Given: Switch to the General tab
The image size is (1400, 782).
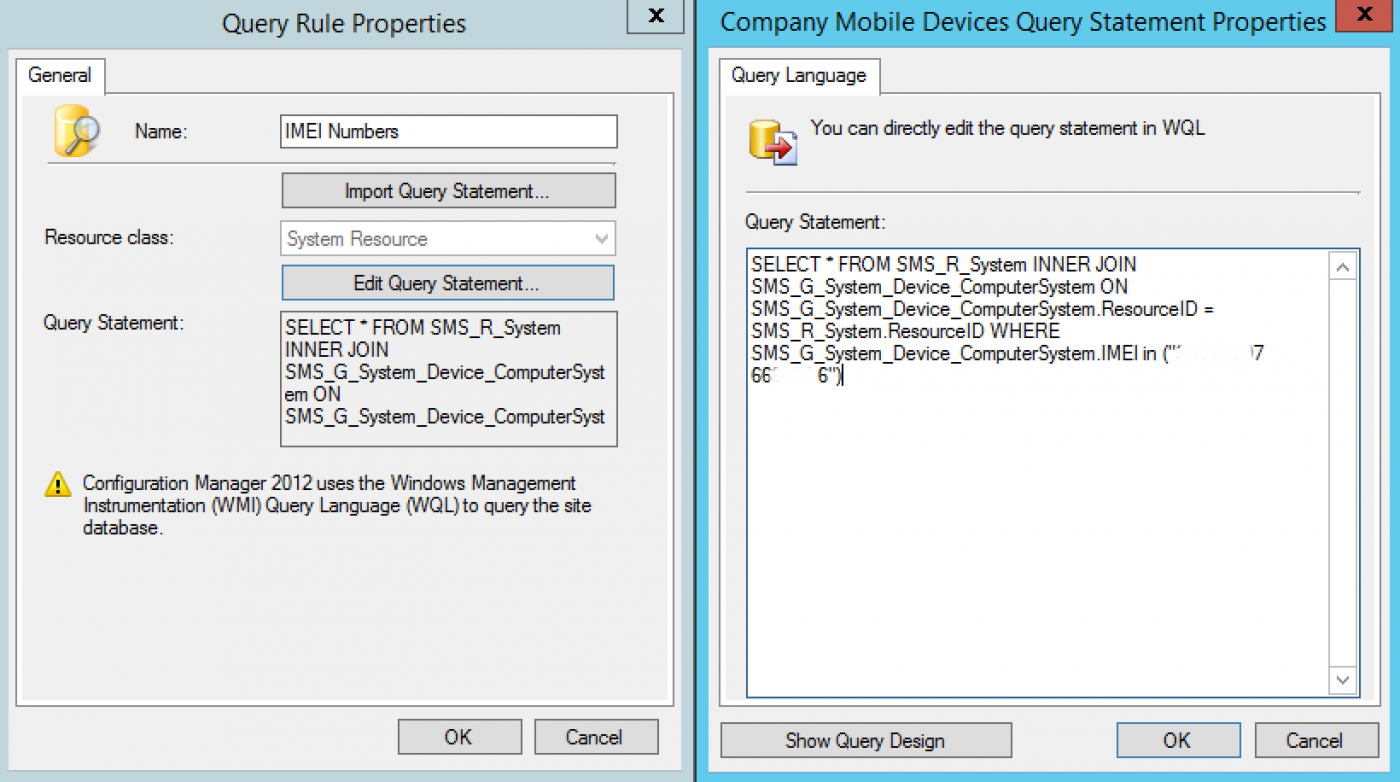Looking at the screenshot, I should coord(61,75).
